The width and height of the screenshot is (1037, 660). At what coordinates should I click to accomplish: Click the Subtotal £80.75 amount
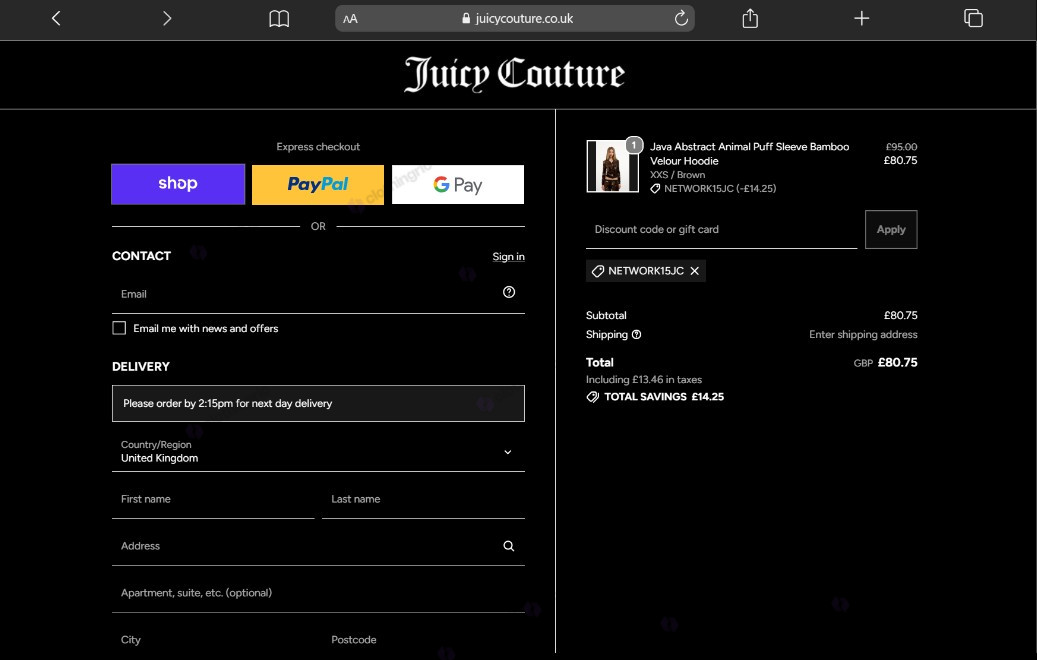coord(901,315)
